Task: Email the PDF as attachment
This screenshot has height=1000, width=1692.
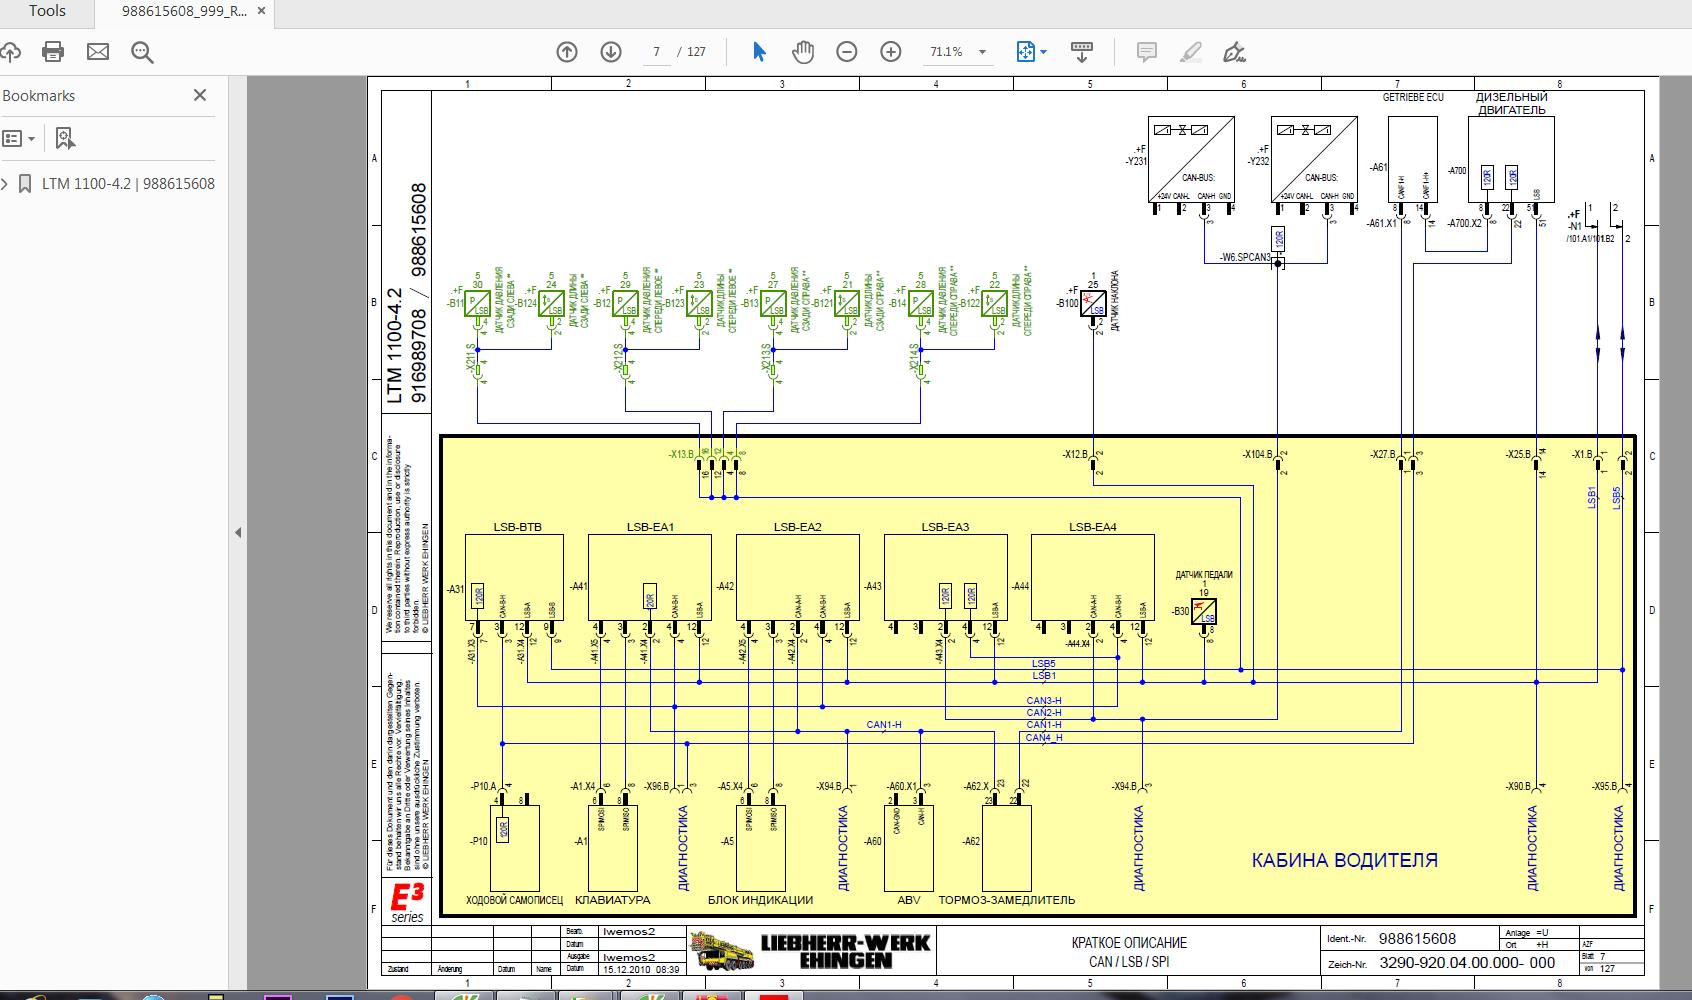Action: pos(97,51)
